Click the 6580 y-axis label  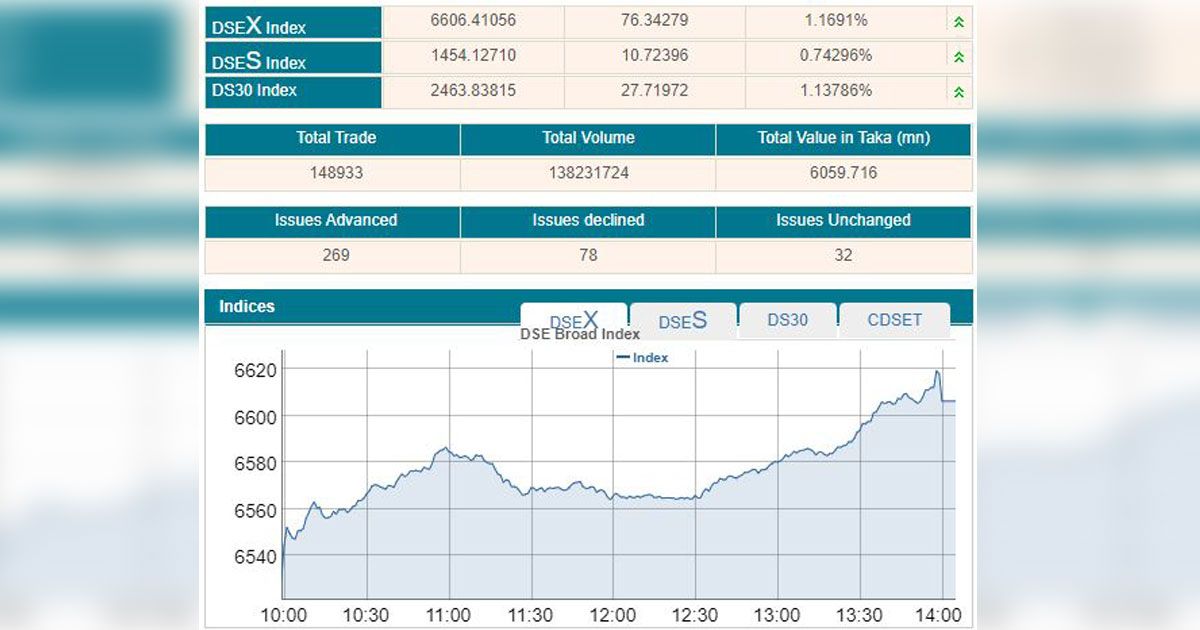(254, 463)
